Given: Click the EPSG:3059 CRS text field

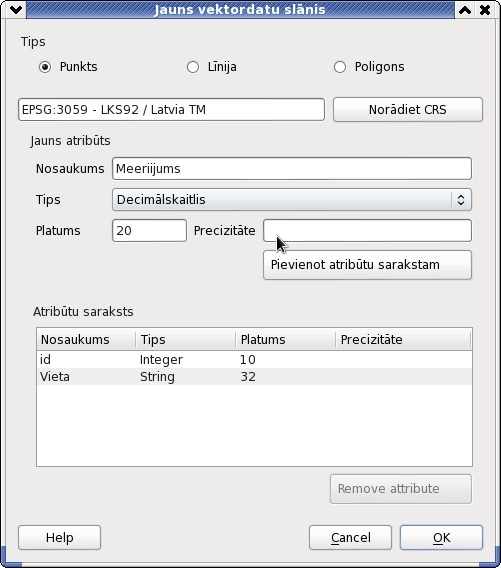Looking at the screenshot, I should pos(171,109).
